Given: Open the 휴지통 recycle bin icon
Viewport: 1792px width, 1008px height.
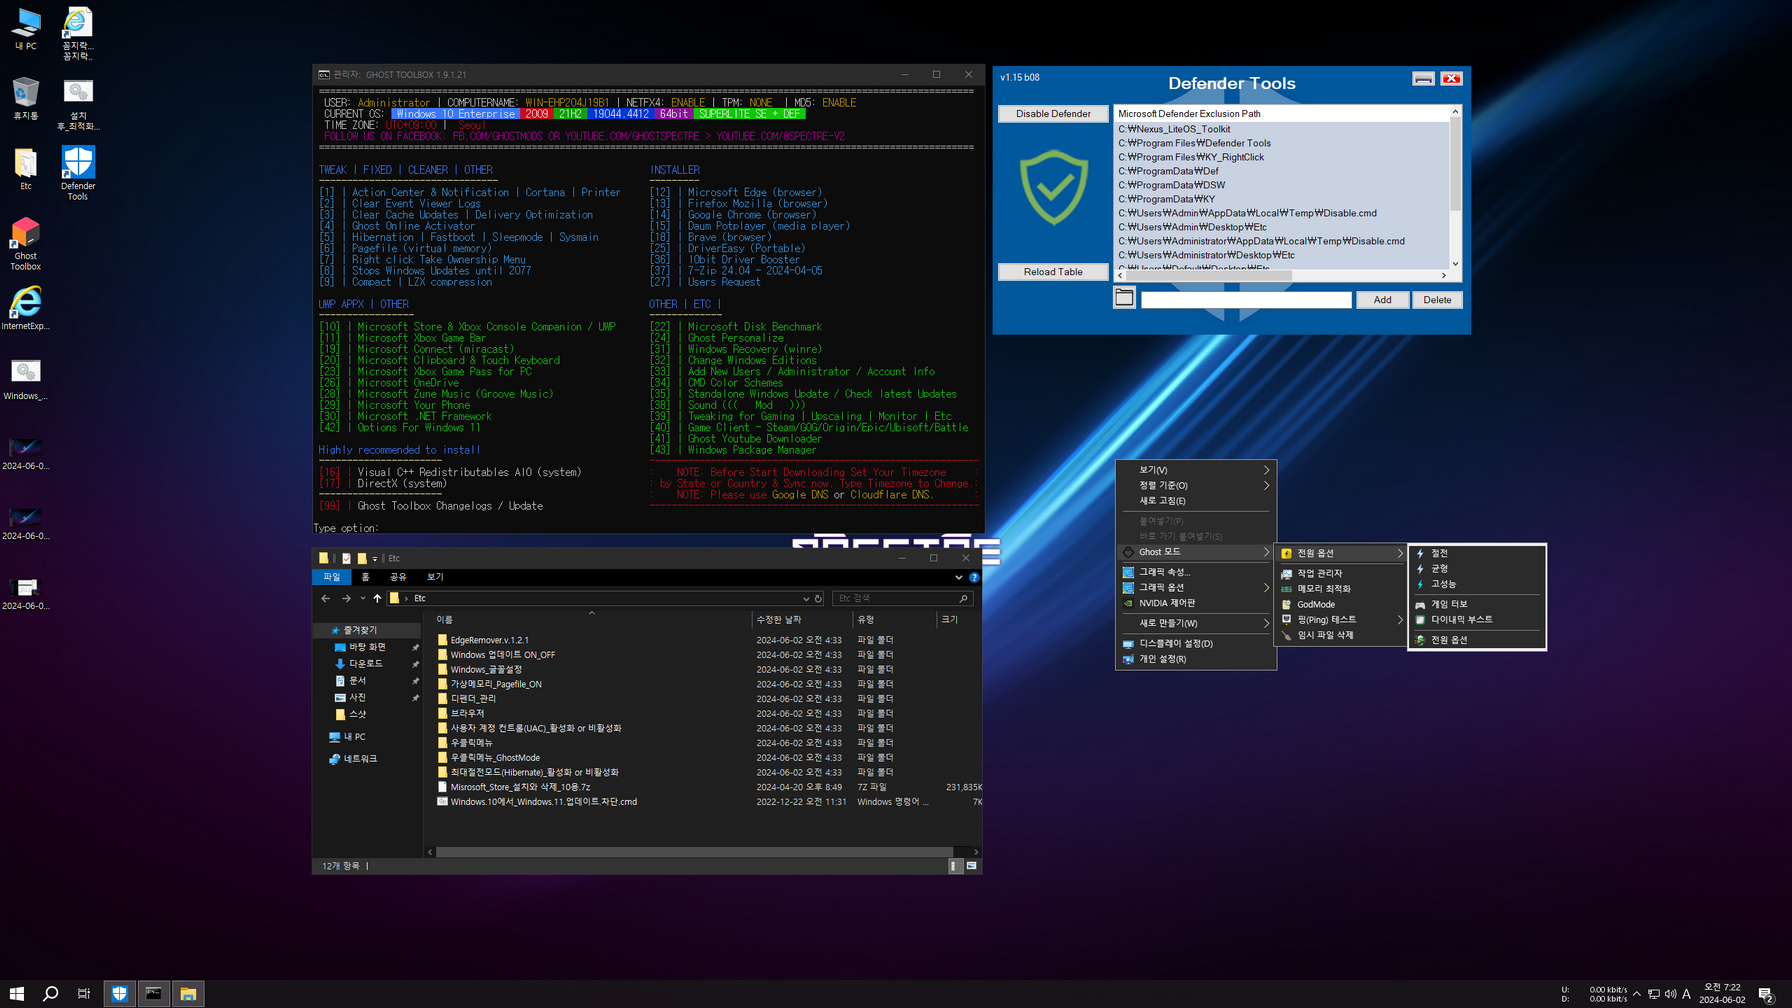Looking at the screenshot, I should (x=25, y=99).
